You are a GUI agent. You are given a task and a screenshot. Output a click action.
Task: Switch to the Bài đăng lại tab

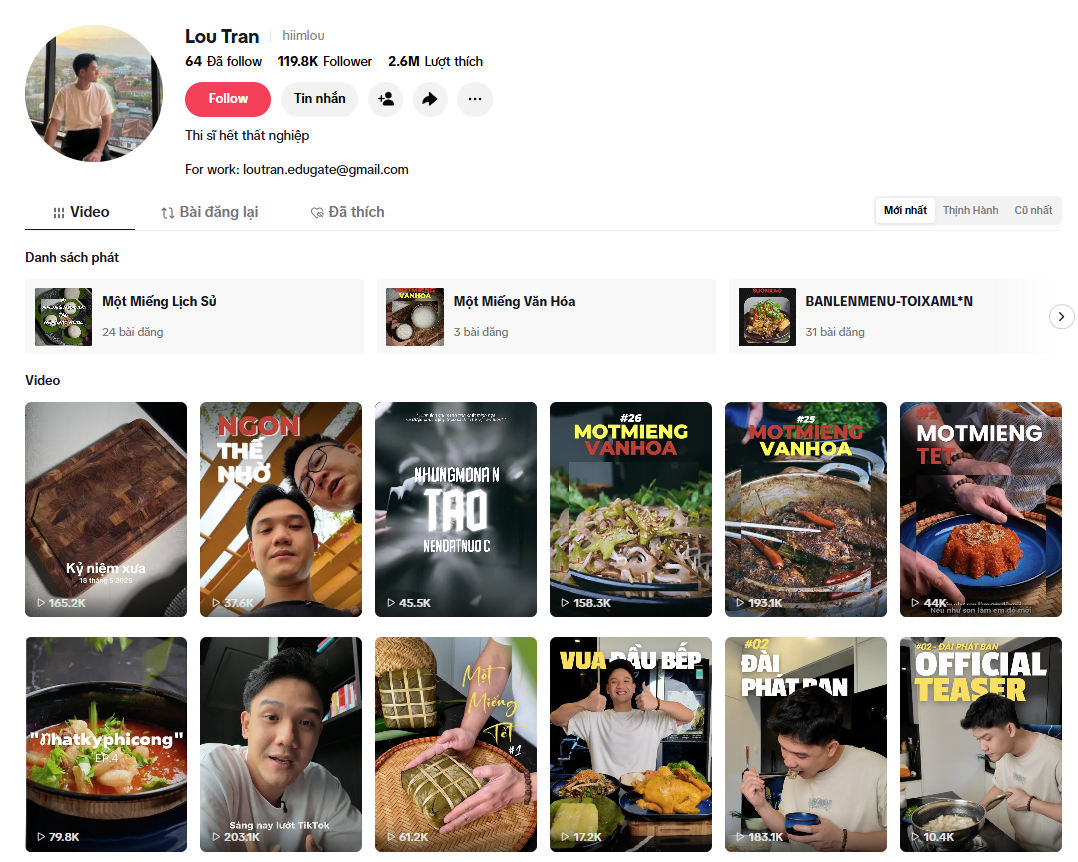pyautogui.click(x=210, y=212)
